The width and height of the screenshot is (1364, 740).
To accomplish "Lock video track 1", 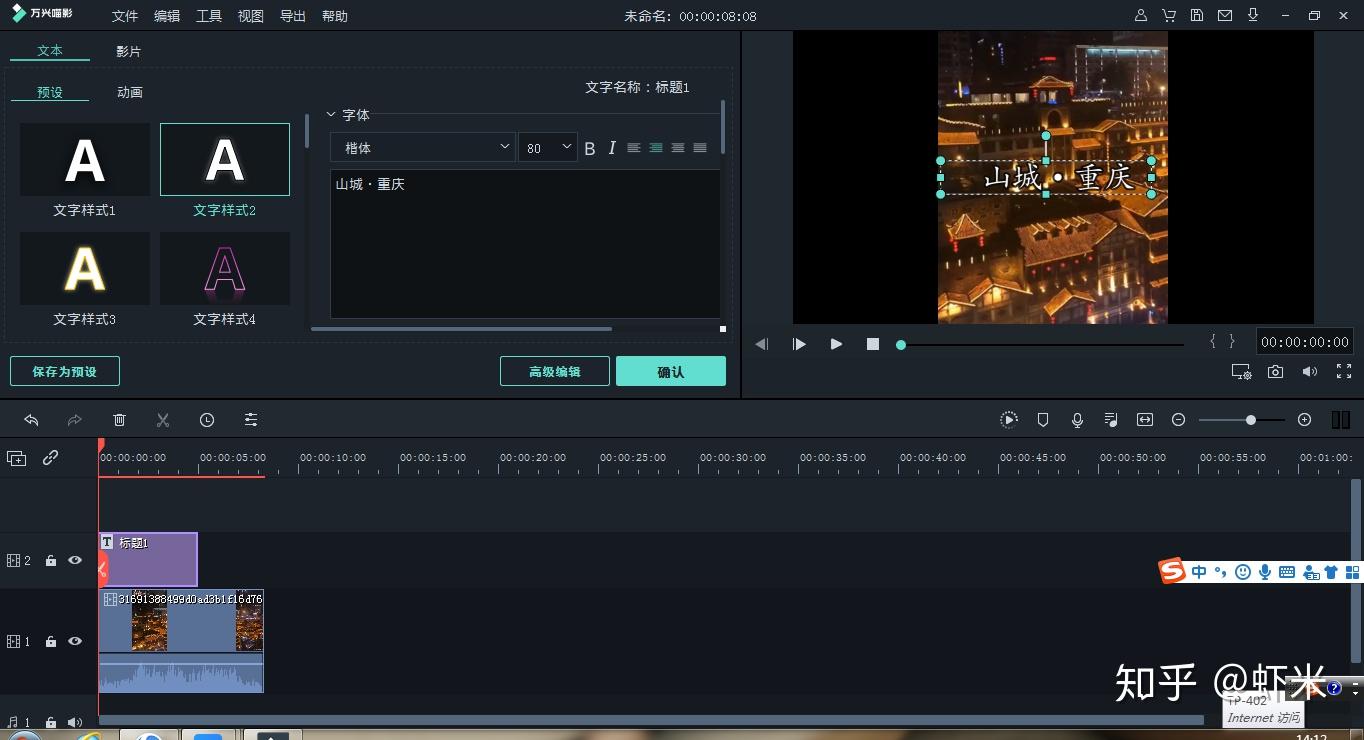I will pyautogui.click(x=50, y=641).
